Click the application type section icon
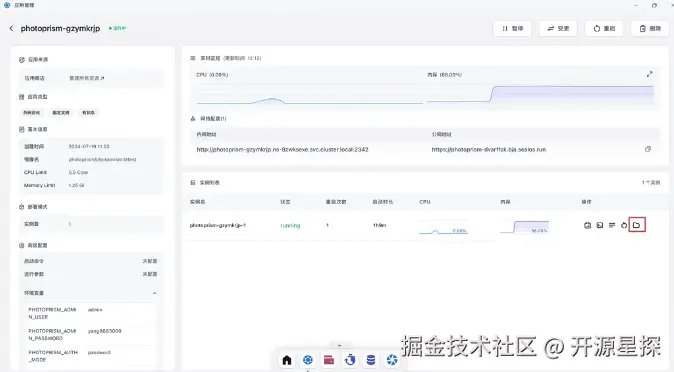 coord(21,97)
